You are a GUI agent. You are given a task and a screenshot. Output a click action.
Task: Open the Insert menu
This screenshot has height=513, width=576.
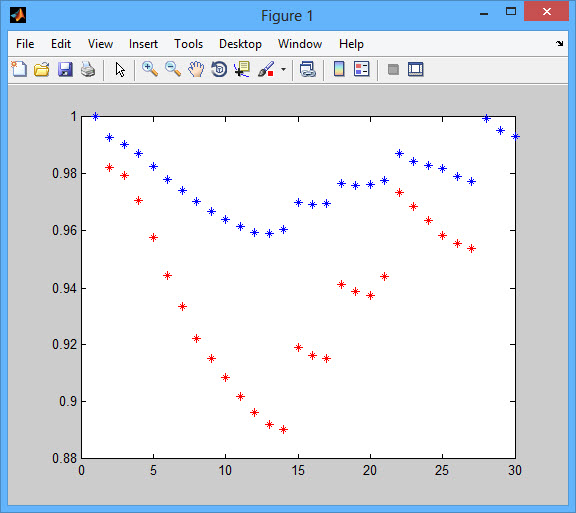[x=143, y=44]
